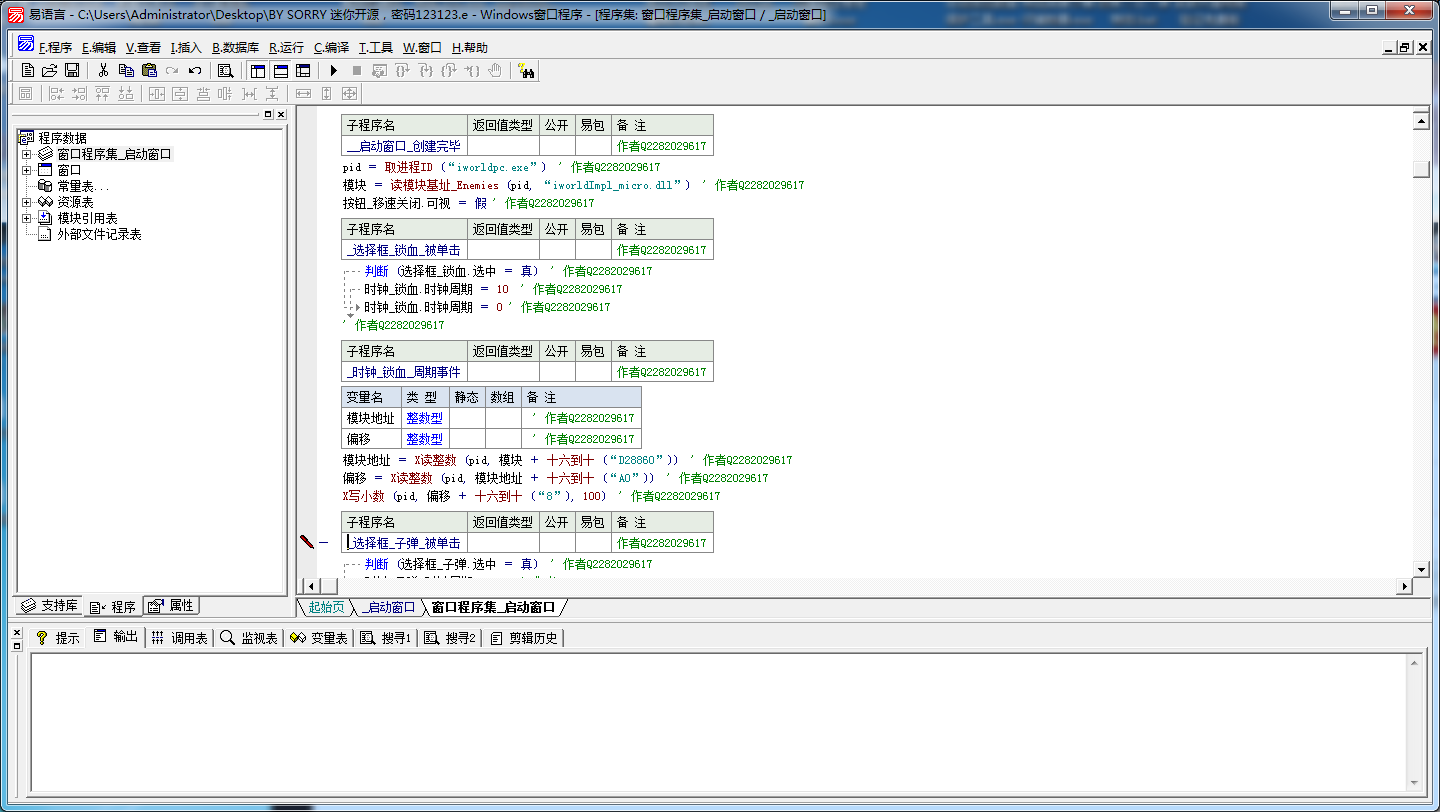Image resolution: width=1440 pixels, height=812 pixels.
Task: Switch to the 变量表 bottom tab
Action: pyautogui.click(x=318, y=638)
